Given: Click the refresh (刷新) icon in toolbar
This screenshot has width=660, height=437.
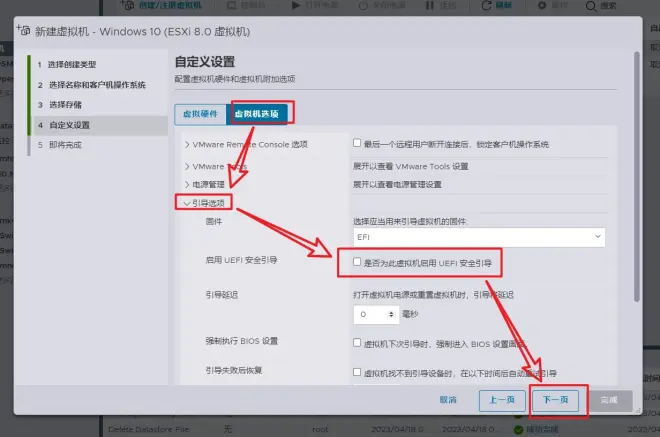Looking at the screenshot, I should 486,5.
